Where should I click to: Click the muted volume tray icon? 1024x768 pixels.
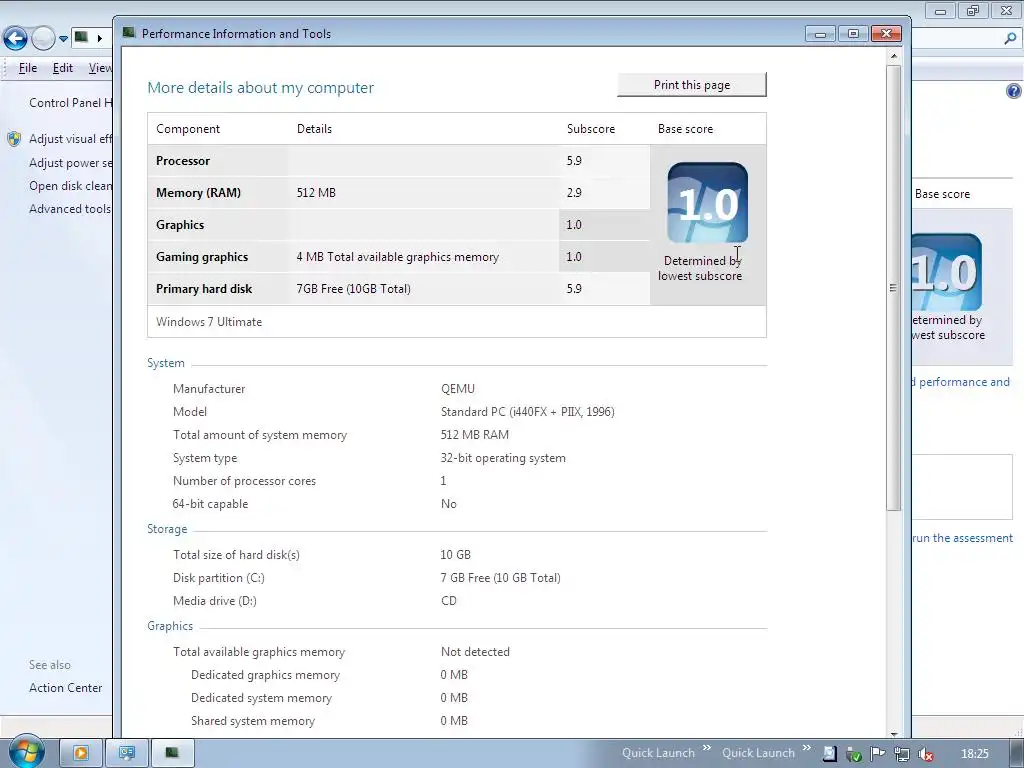point(925,754)
